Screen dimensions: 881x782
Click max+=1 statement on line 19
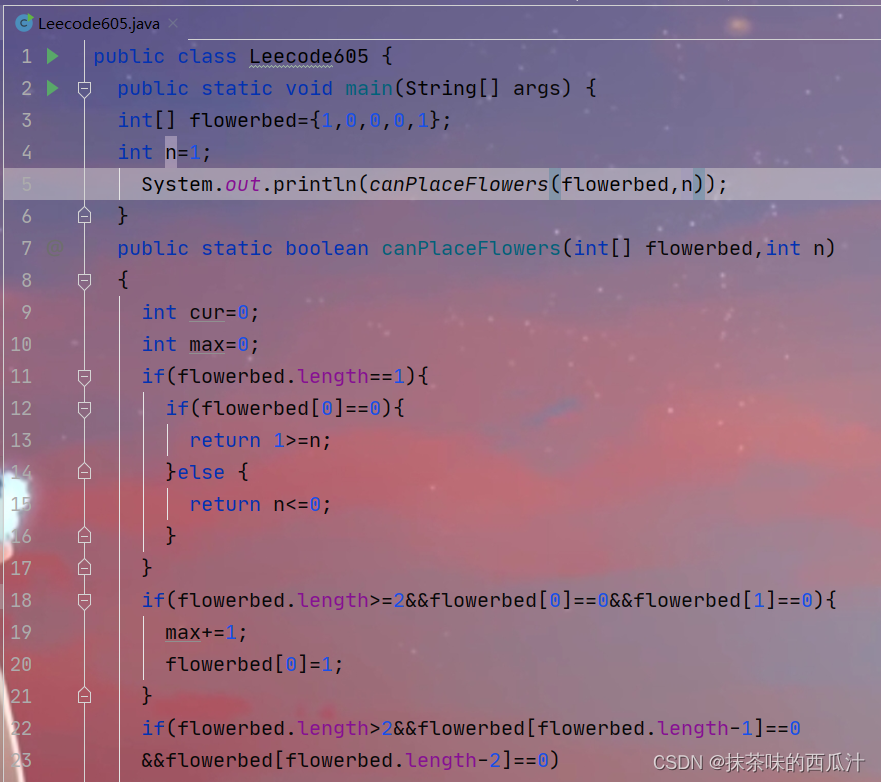206,633
